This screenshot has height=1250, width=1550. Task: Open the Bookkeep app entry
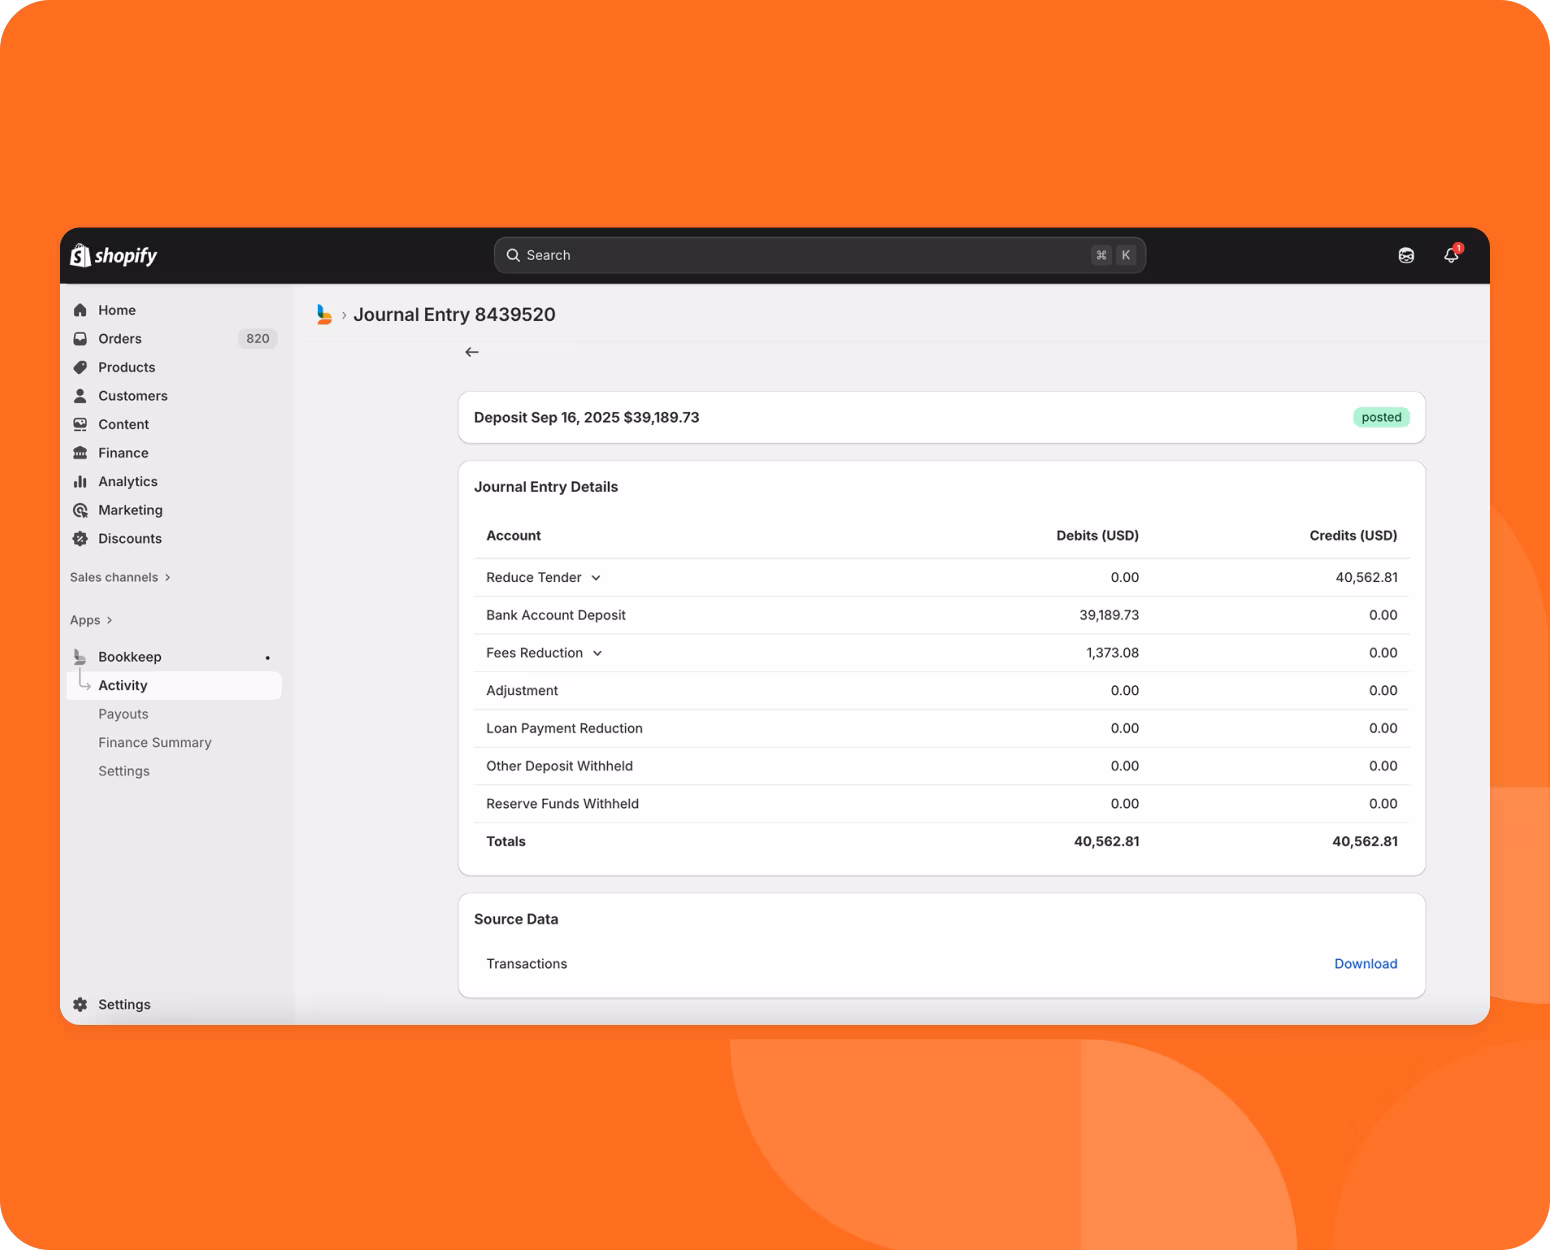(x=130, y=657)
